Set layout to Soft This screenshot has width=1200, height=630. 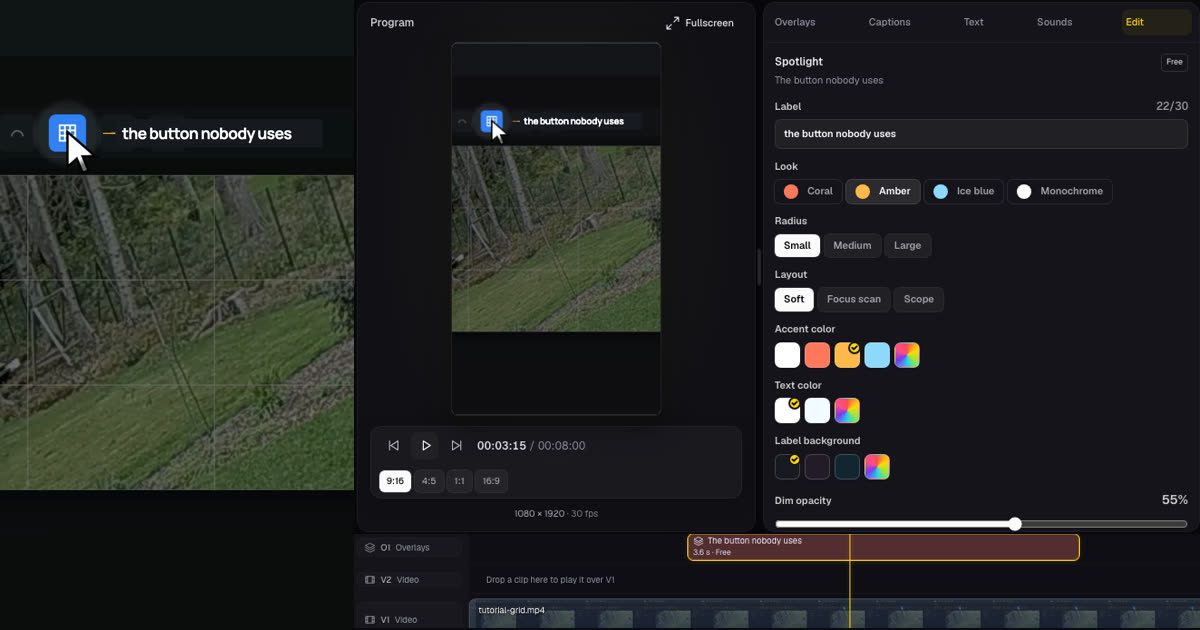[794, 299]
